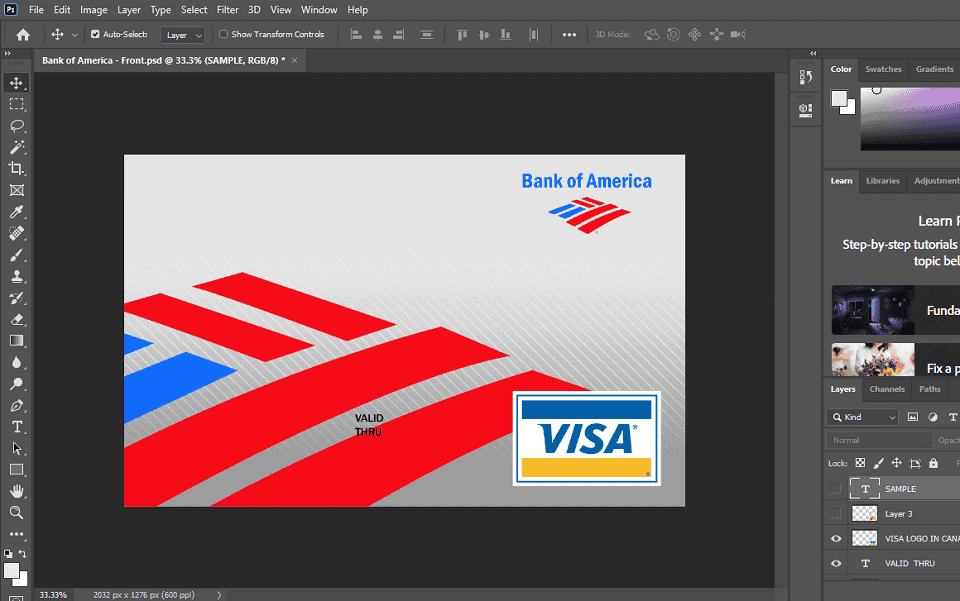960x601 pixels.
Task: Select the Crop tool
Action: tap(17, 168)
